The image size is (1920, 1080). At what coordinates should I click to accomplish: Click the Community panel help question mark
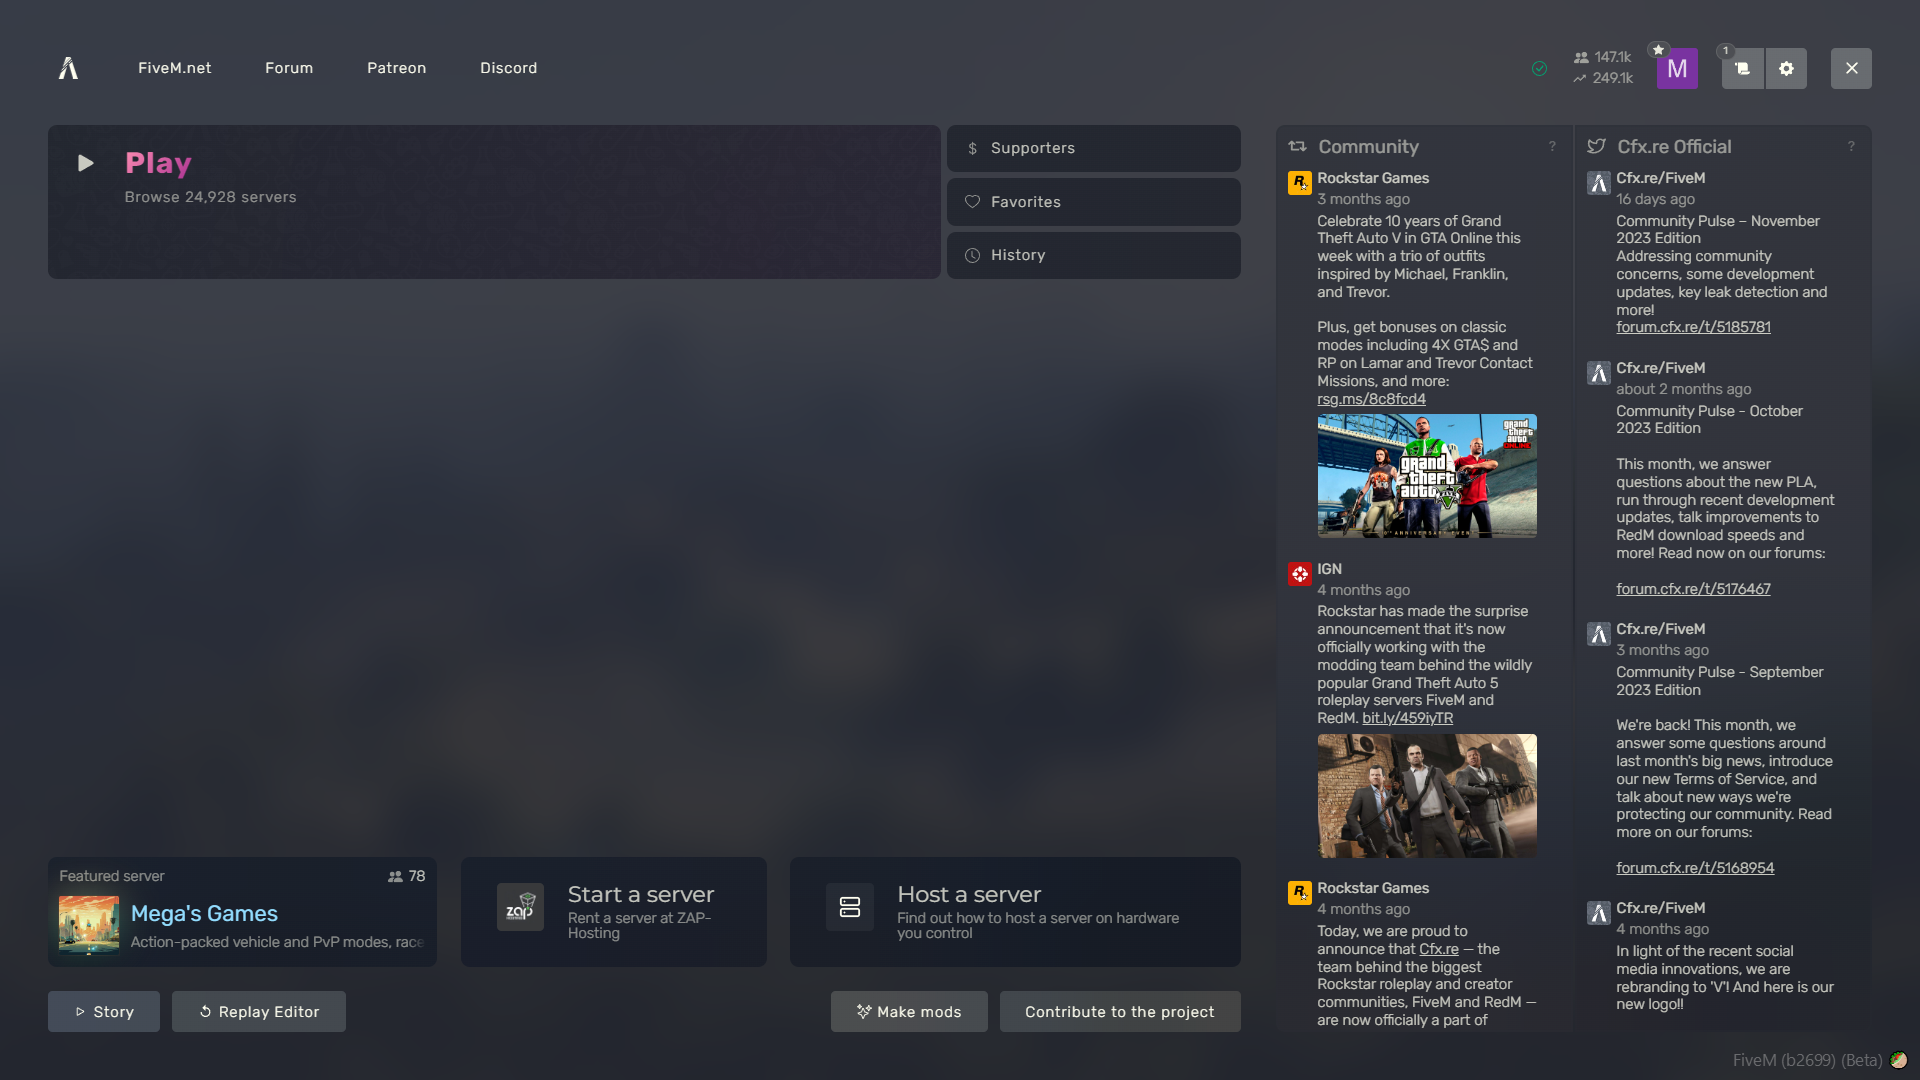click(x=1552, y=147)
